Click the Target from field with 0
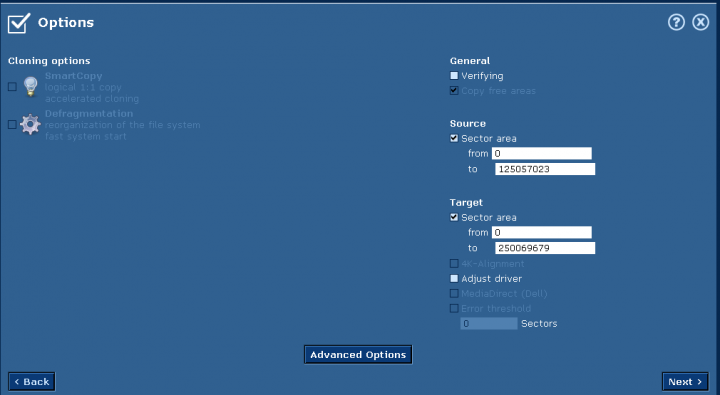 click(x=542, y=232)
